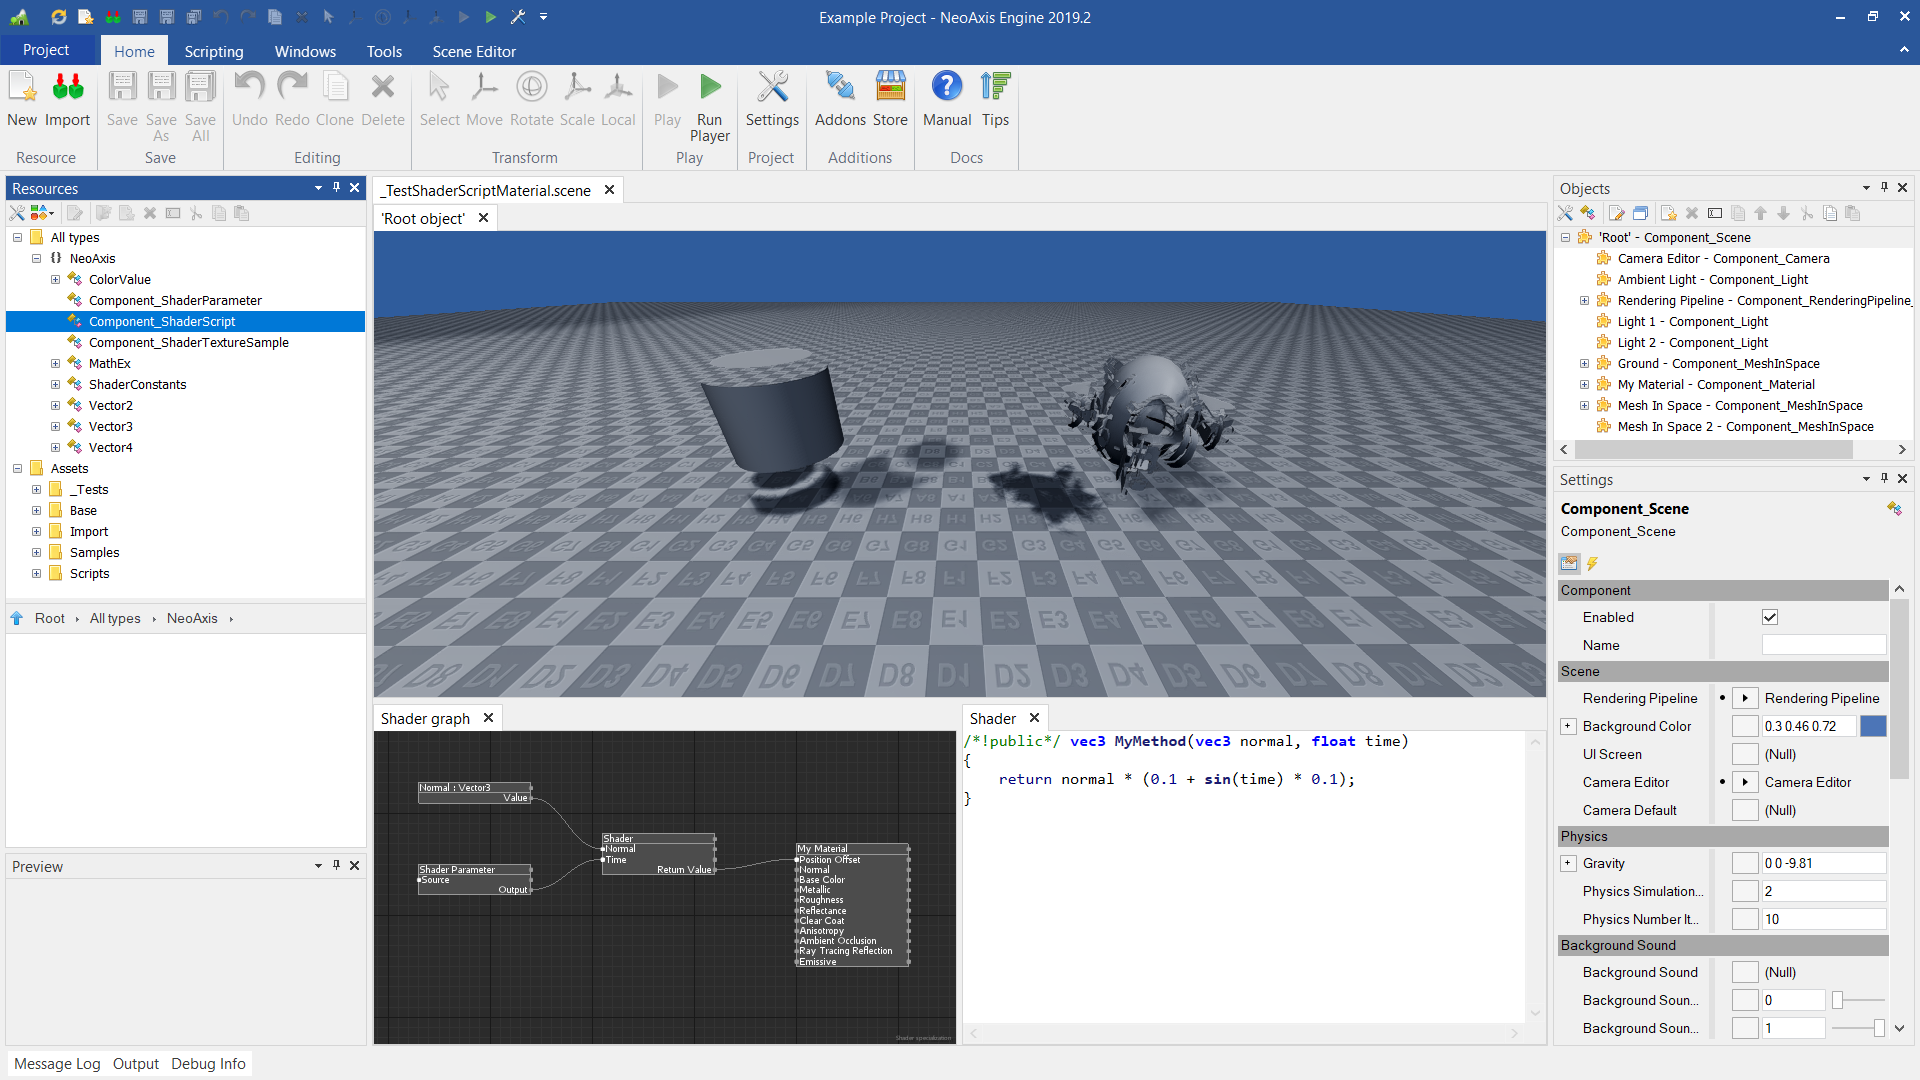The height and width of the screenshot is (1080, 1920).
Task: Click the Debug Info button
Action: [x=208, y=1064]
